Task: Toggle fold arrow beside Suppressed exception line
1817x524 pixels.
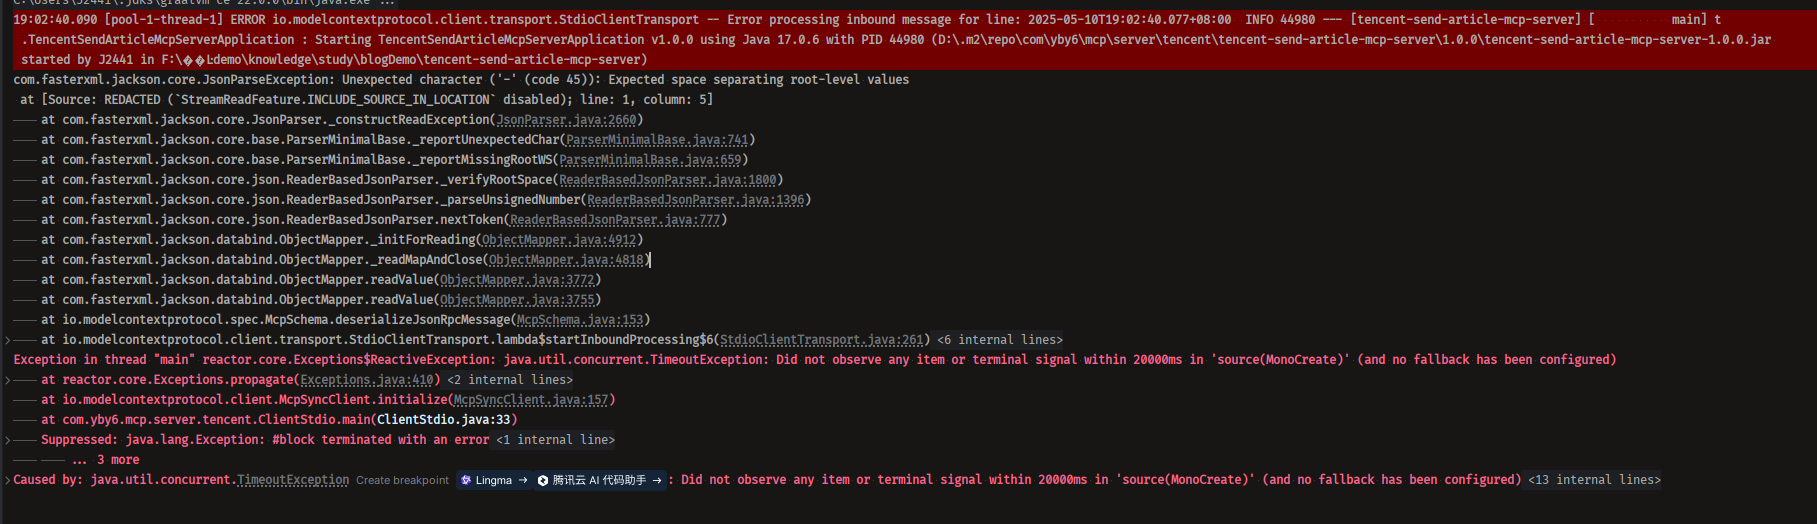Action: click(8, 440)
